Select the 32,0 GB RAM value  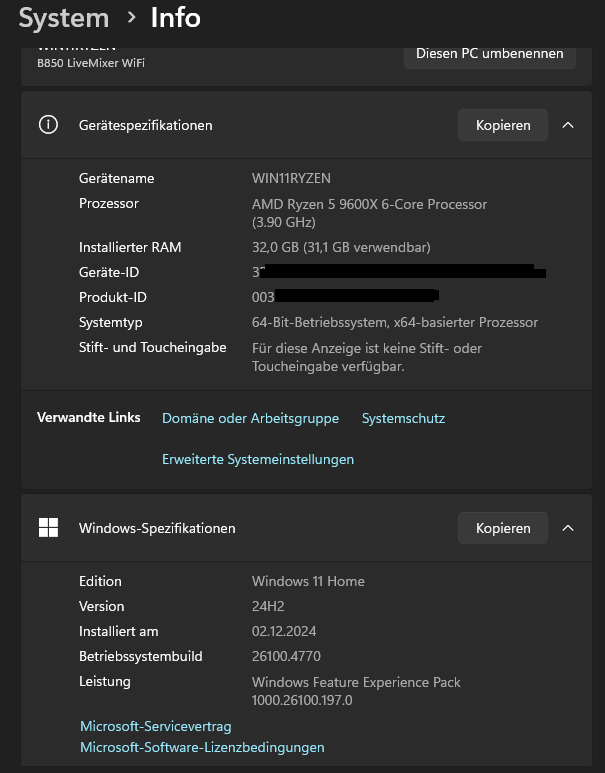(x=341, y=247)
